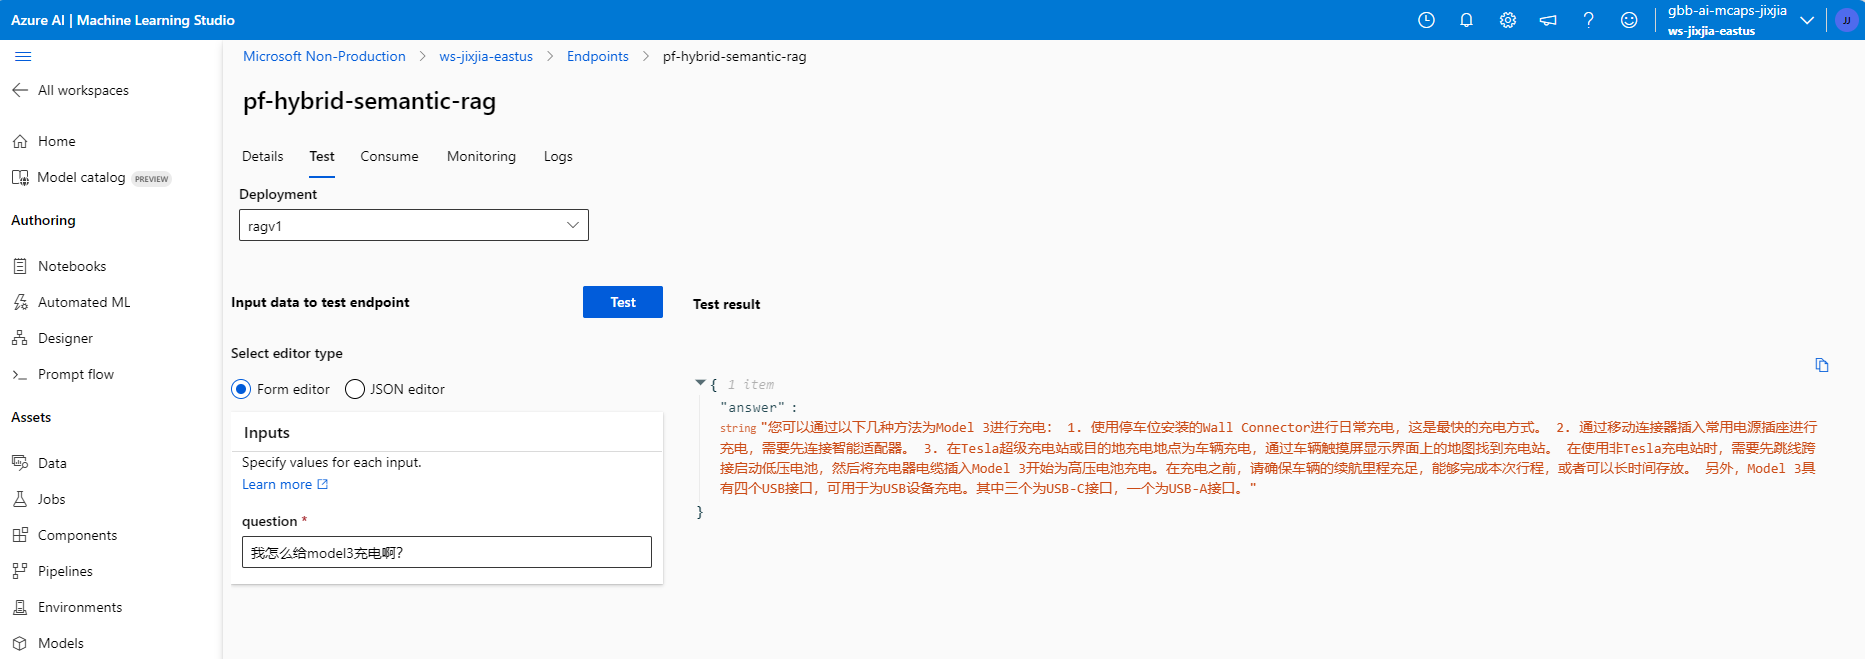Select the Test tab

pos(322,156)
